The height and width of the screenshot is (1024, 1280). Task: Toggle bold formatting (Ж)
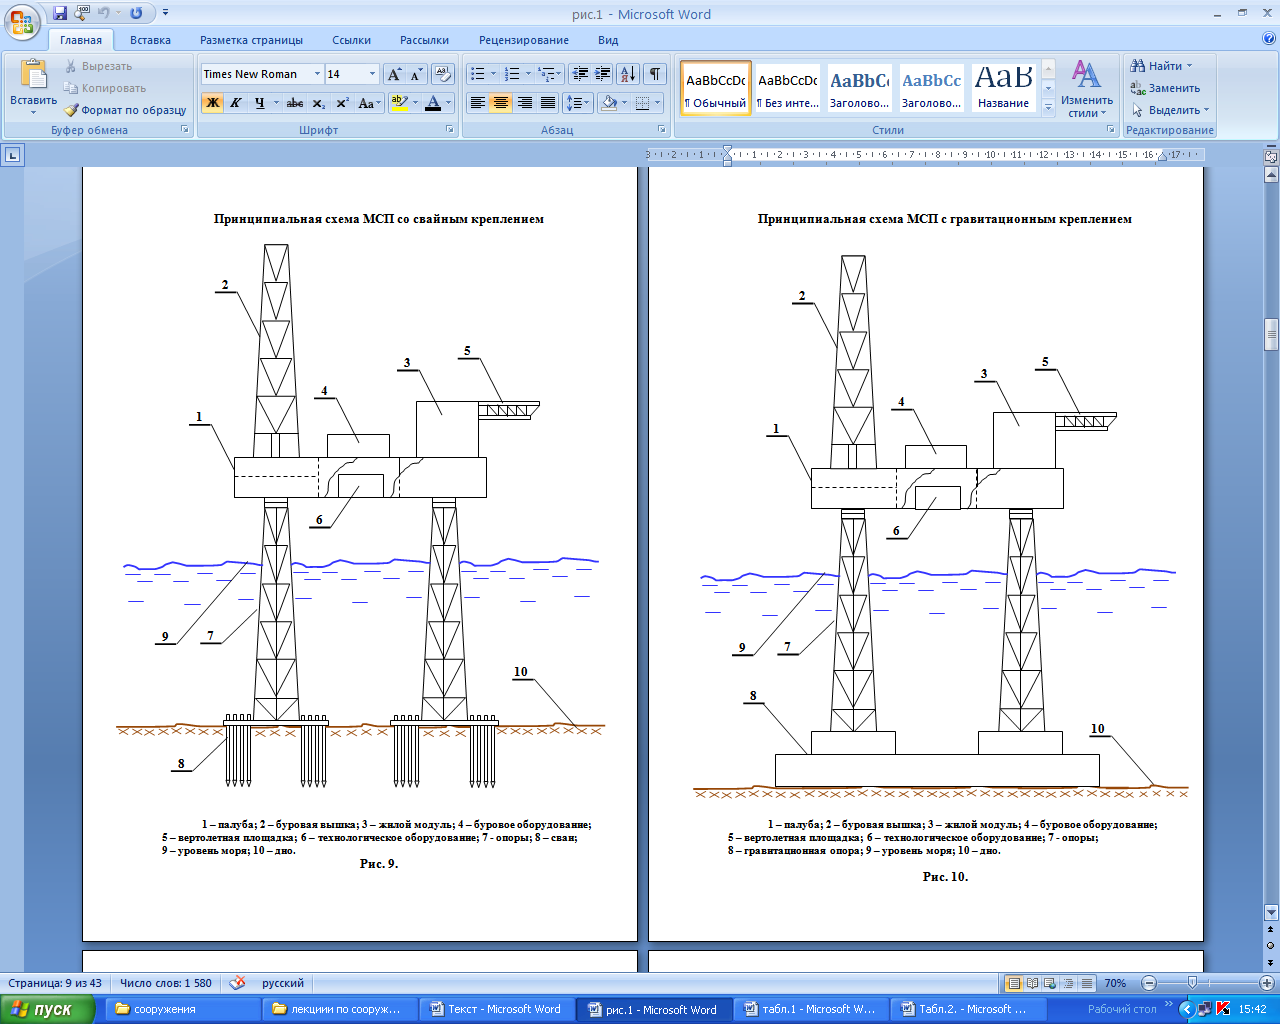pyautogui.click(x=212, y=103)
